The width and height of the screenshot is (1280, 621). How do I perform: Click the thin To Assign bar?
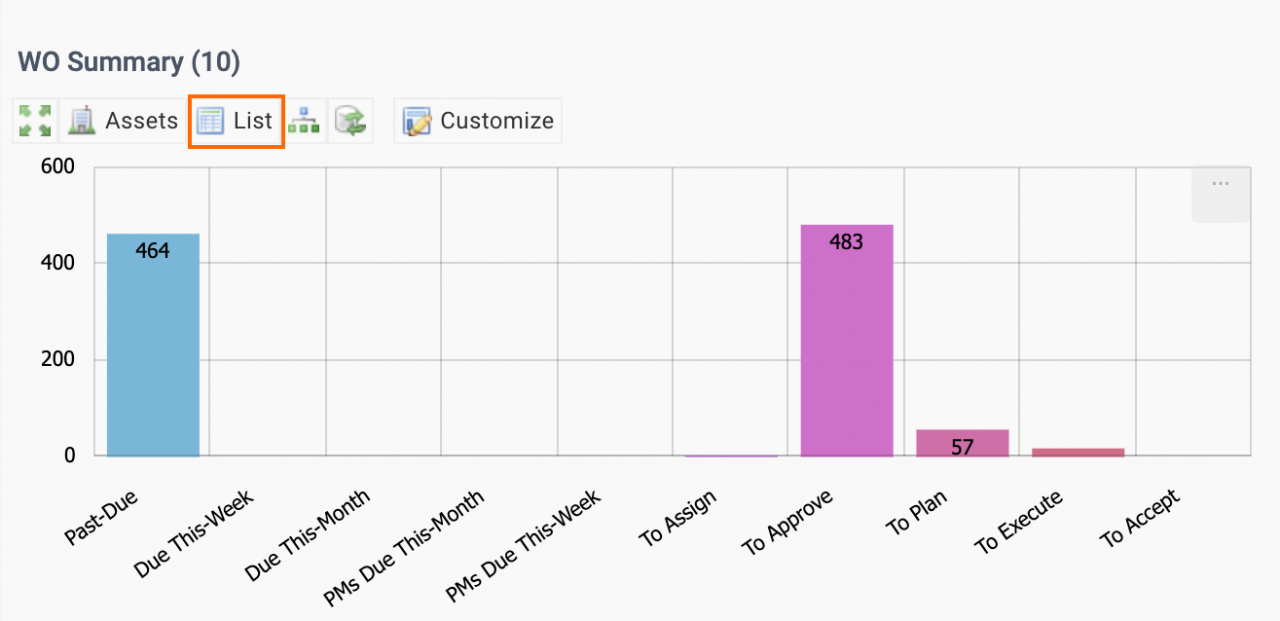[x=731, y=456]
